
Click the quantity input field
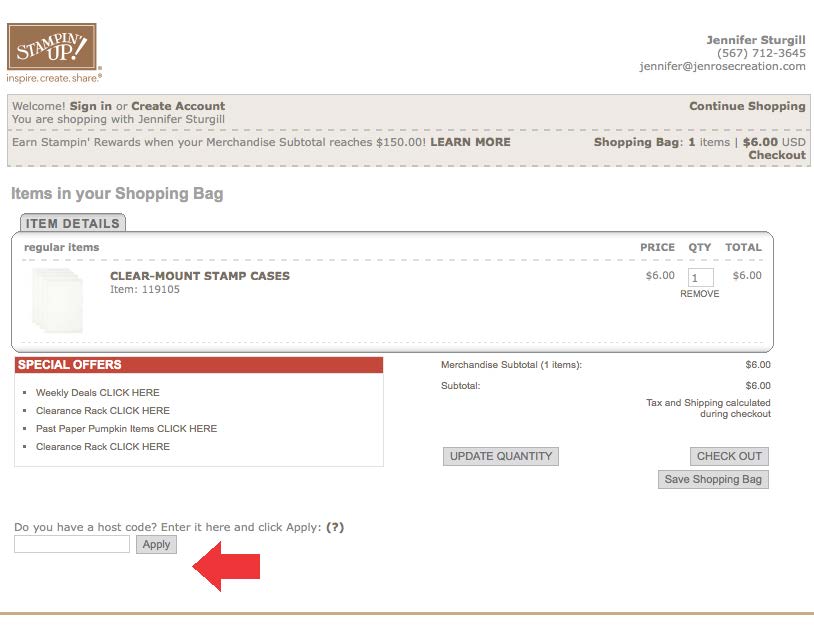pos(700,278)
